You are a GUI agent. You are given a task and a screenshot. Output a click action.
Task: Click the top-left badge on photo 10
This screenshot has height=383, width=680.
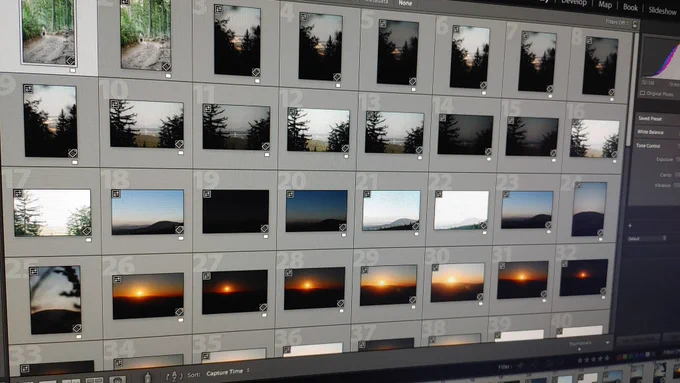[114, 104]
